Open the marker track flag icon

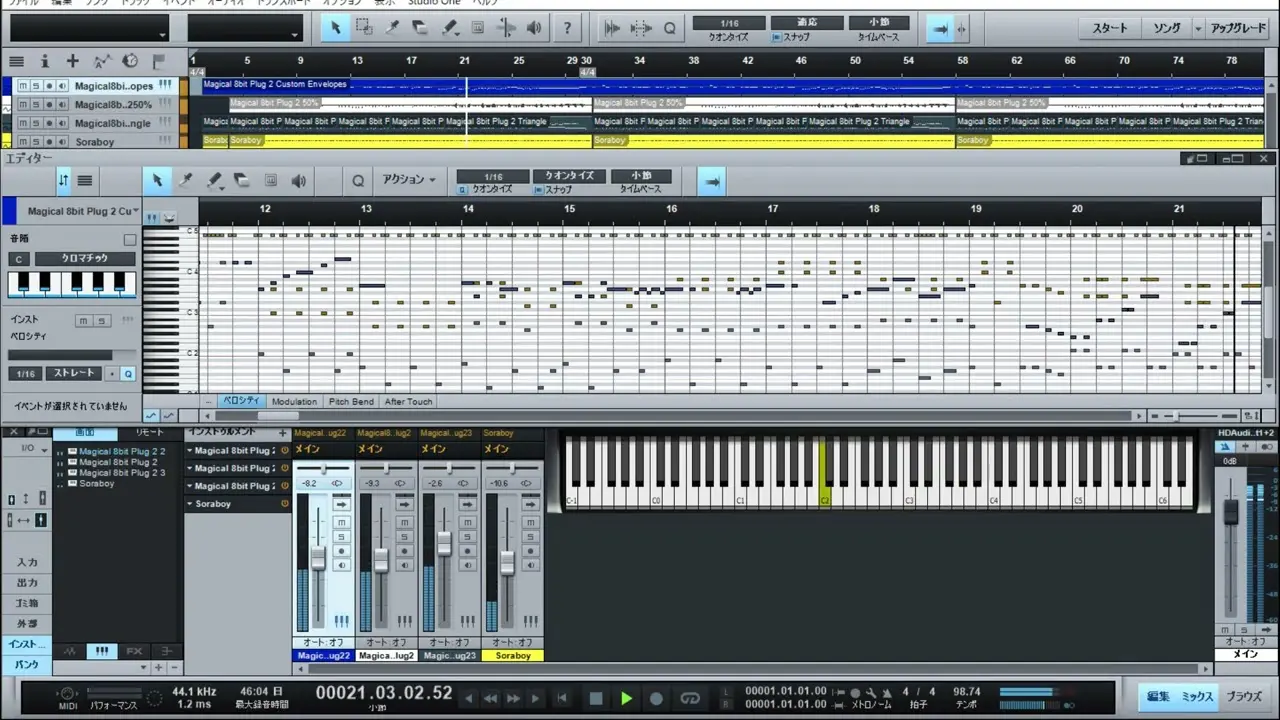coord(158,62)
